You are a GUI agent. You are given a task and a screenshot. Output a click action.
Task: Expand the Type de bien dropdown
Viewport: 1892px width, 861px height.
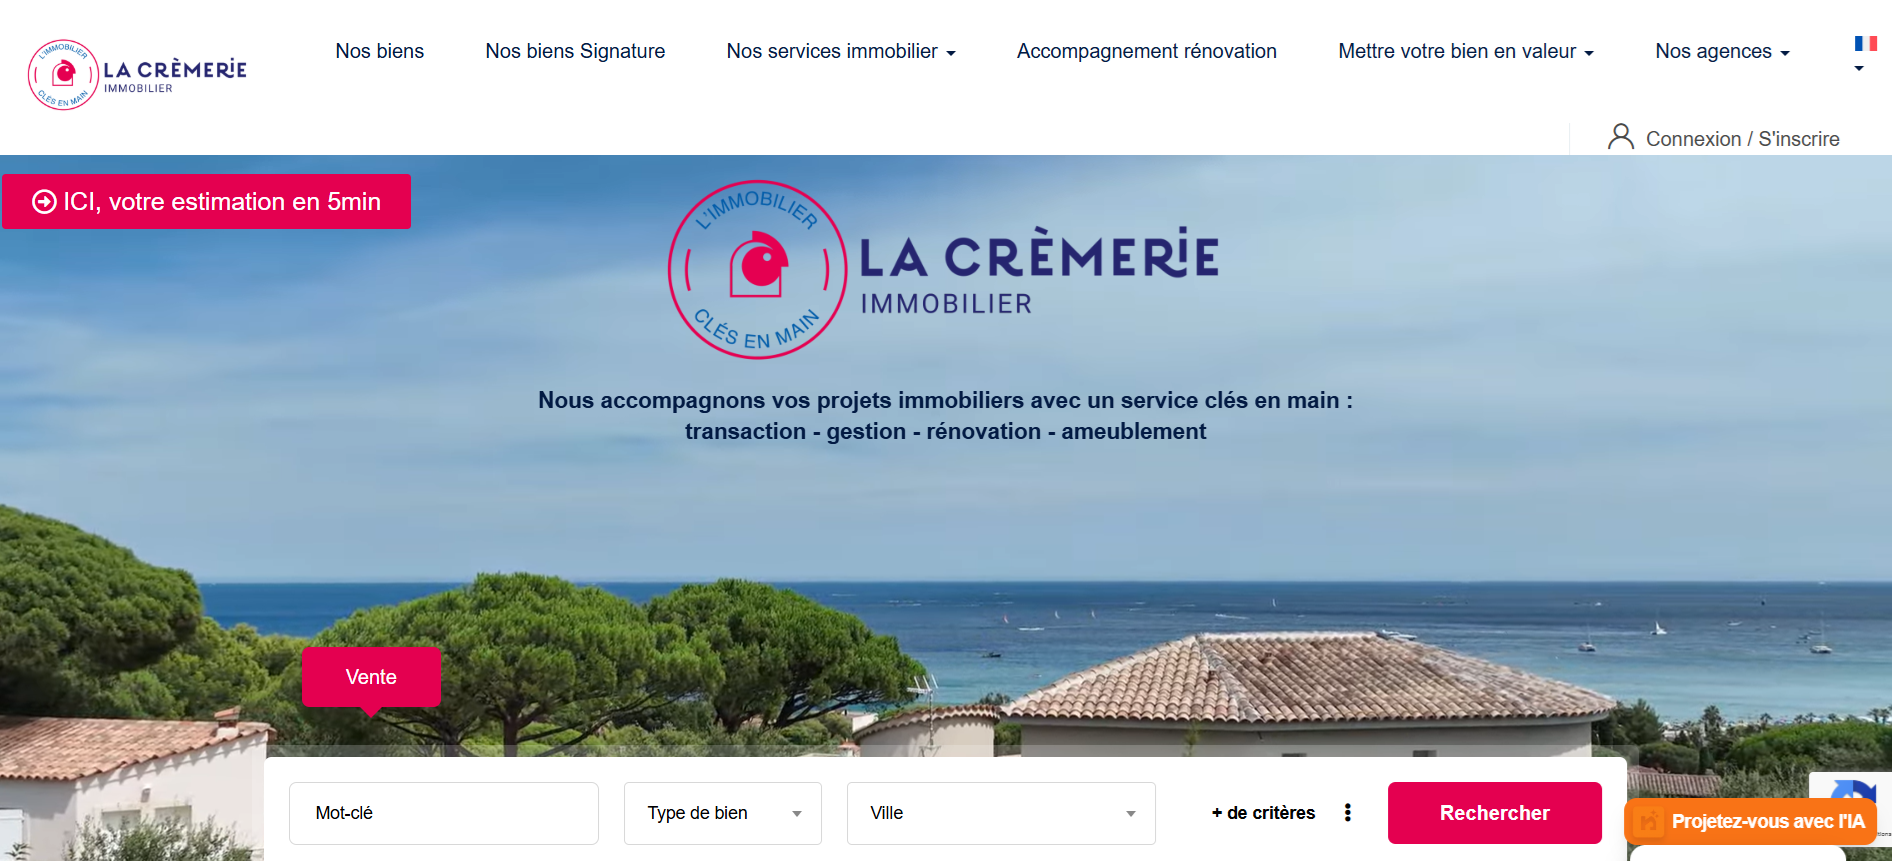(723, 813)
